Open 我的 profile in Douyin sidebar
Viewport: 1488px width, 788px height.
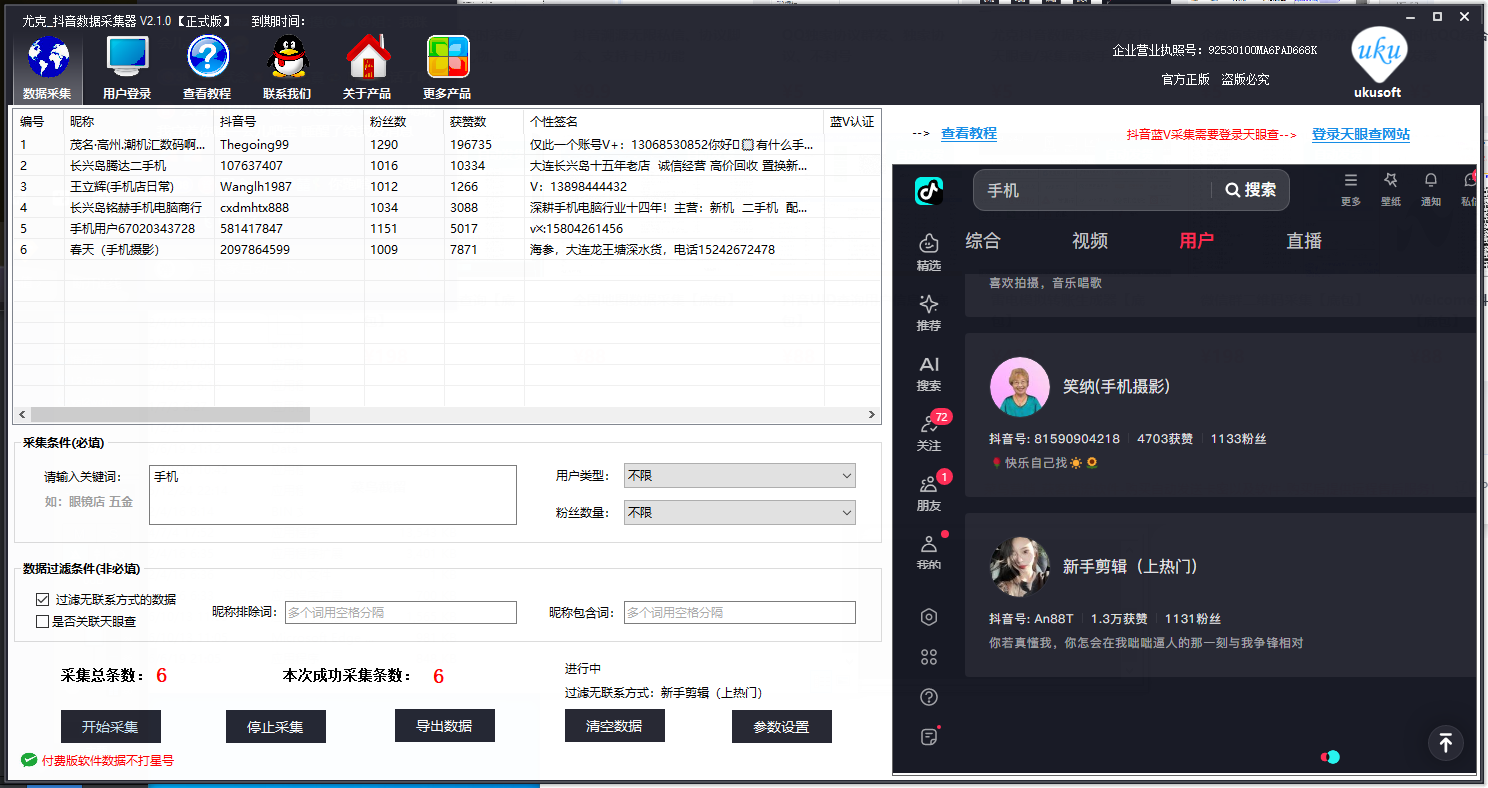(x=929, y=552)
